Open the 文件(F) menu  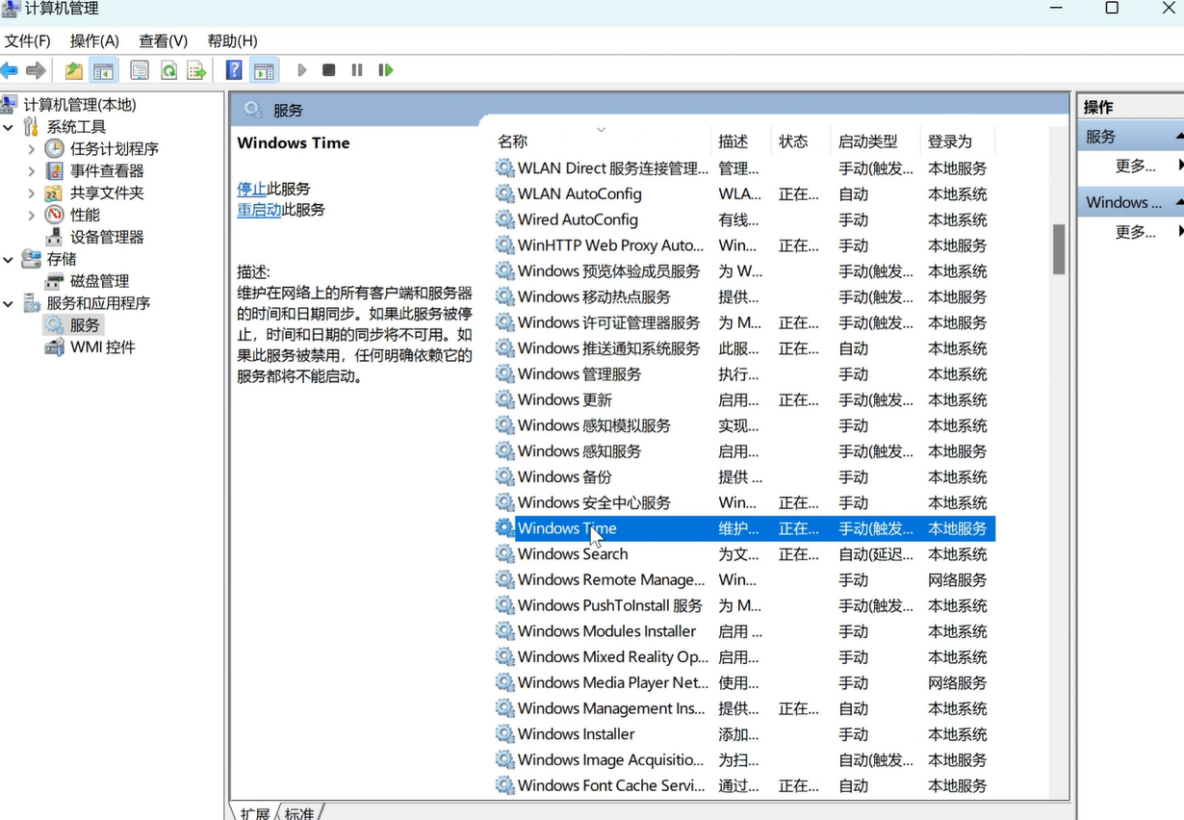[28, 41]
